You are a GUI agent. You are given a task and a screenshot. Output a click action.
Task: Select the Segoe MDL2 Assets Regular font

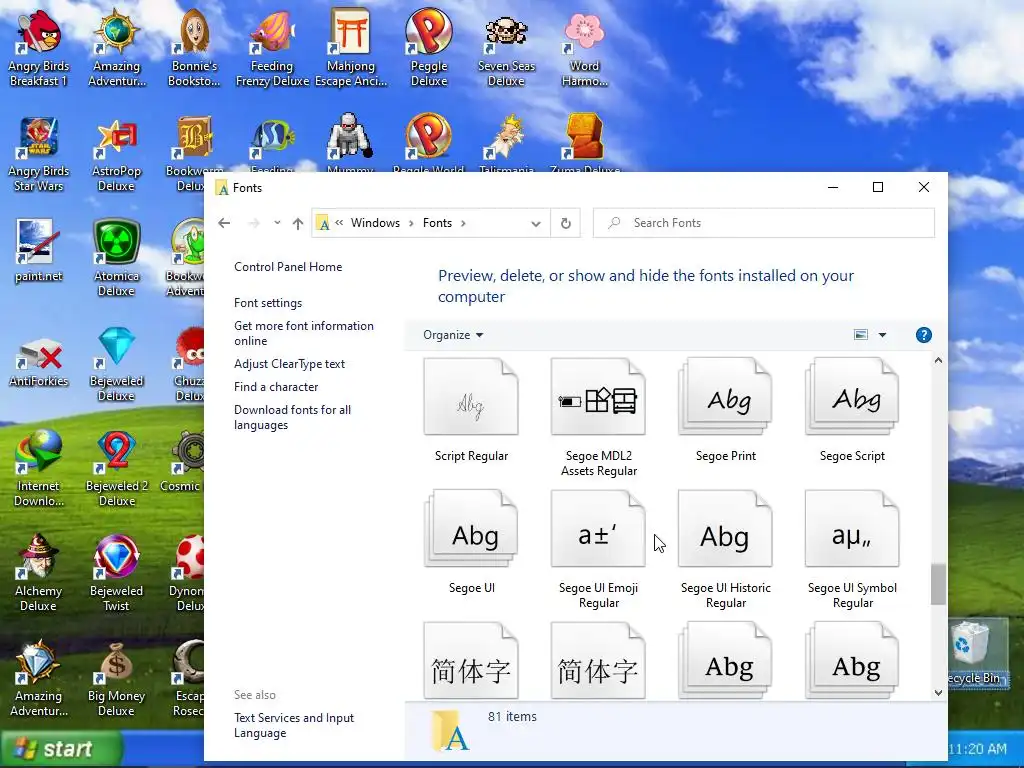coord(598,397)
